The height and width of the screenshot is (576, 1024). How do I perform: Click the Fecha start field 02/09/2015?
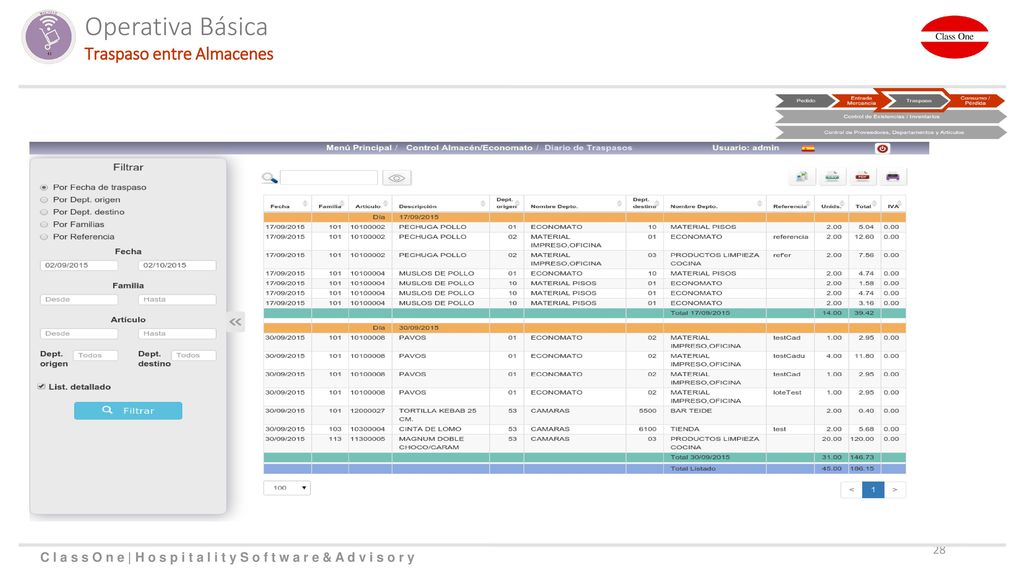pyautogui.click(x=79, y=265)
